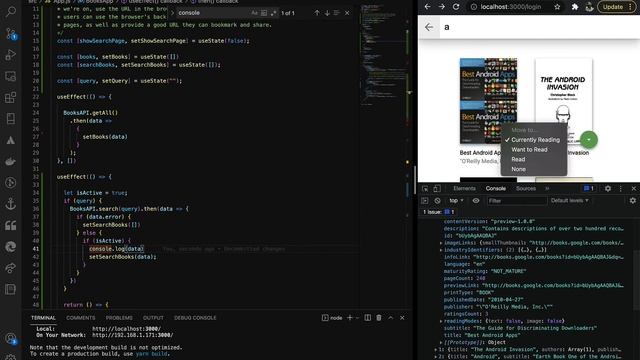The width and height of the screenshot is (640, 360).
Task: Switch to the DevTools Sources tab
Action: click(x=526, y=189)
